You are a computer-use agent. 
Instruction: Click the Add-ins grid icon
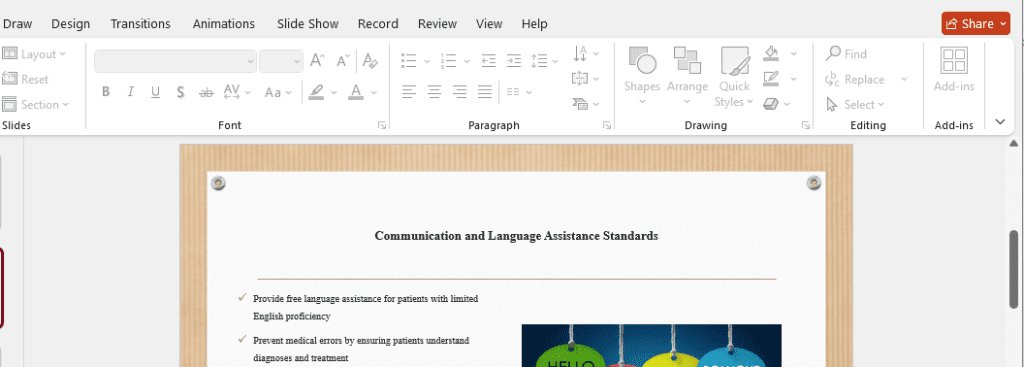pos(954,61)
